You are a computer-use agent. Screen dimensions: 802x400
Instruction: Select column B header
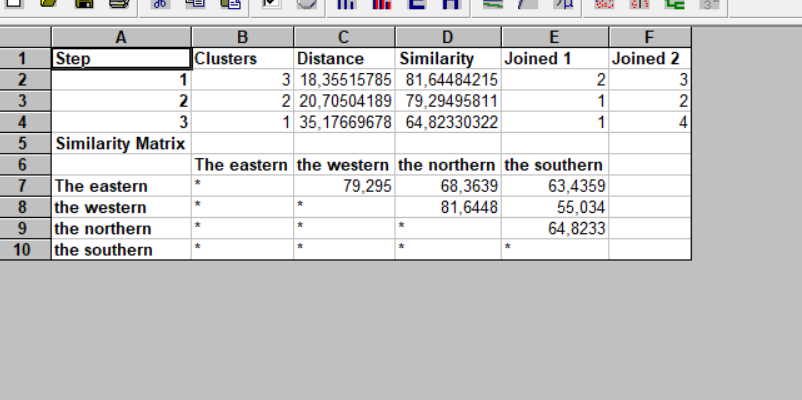tap(242, 37)
